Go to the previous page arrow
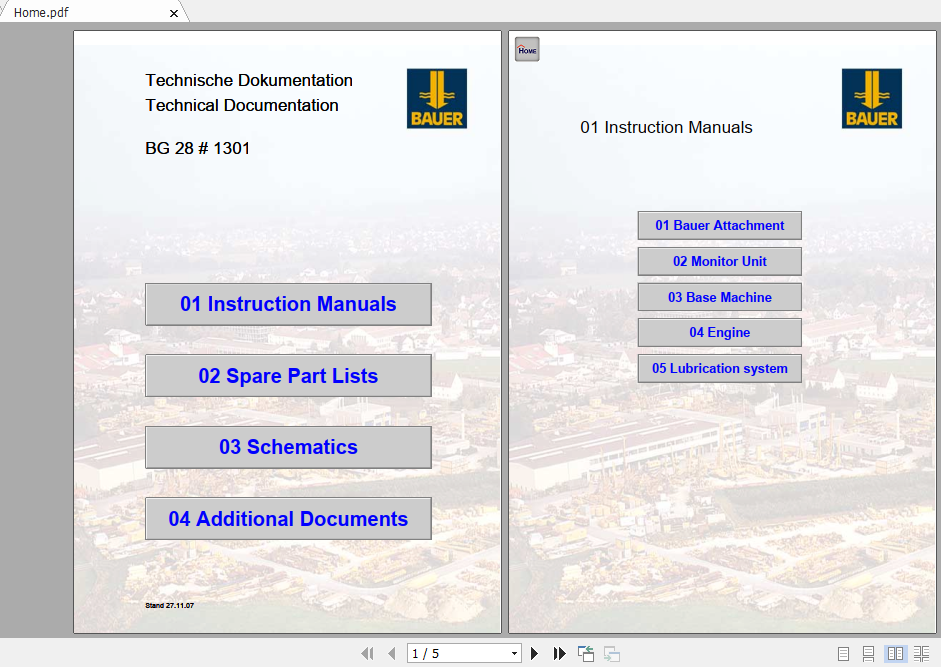Image resolution: width=941 pixels, height=667 pixels. coord(392,653)
